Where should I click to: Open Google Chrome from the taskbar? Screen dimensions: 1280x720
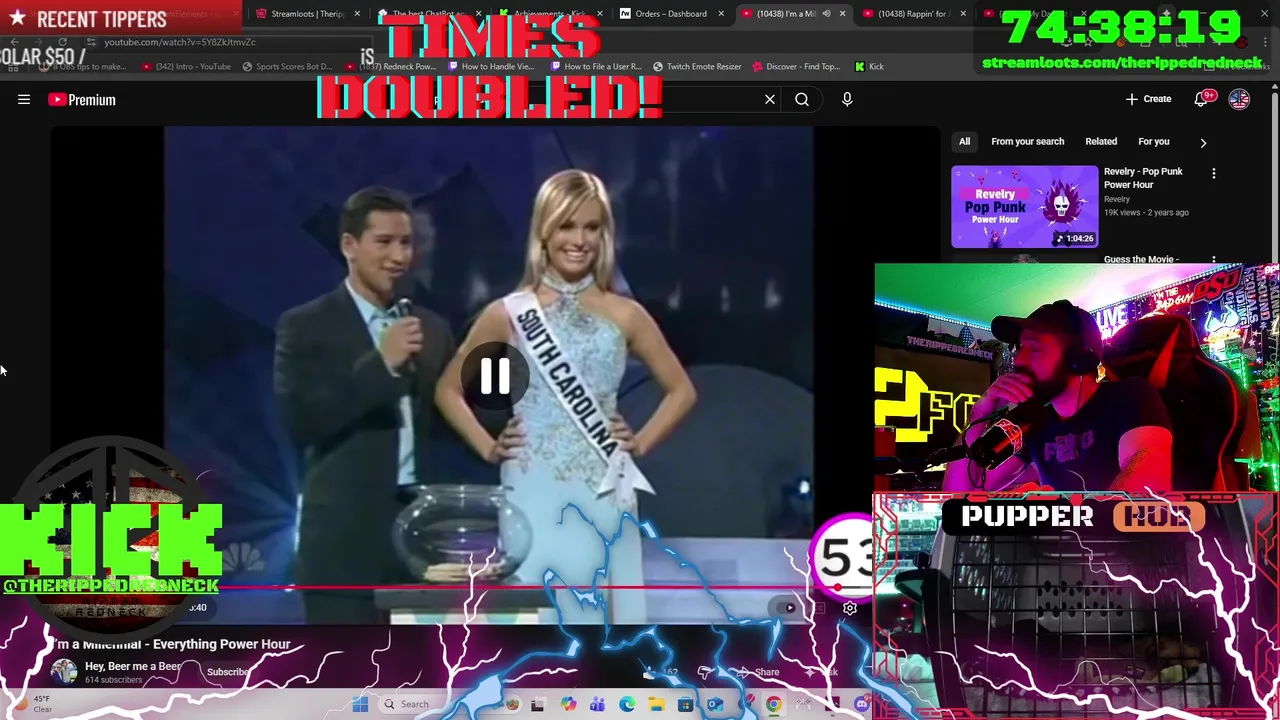(x=774, y=705)
